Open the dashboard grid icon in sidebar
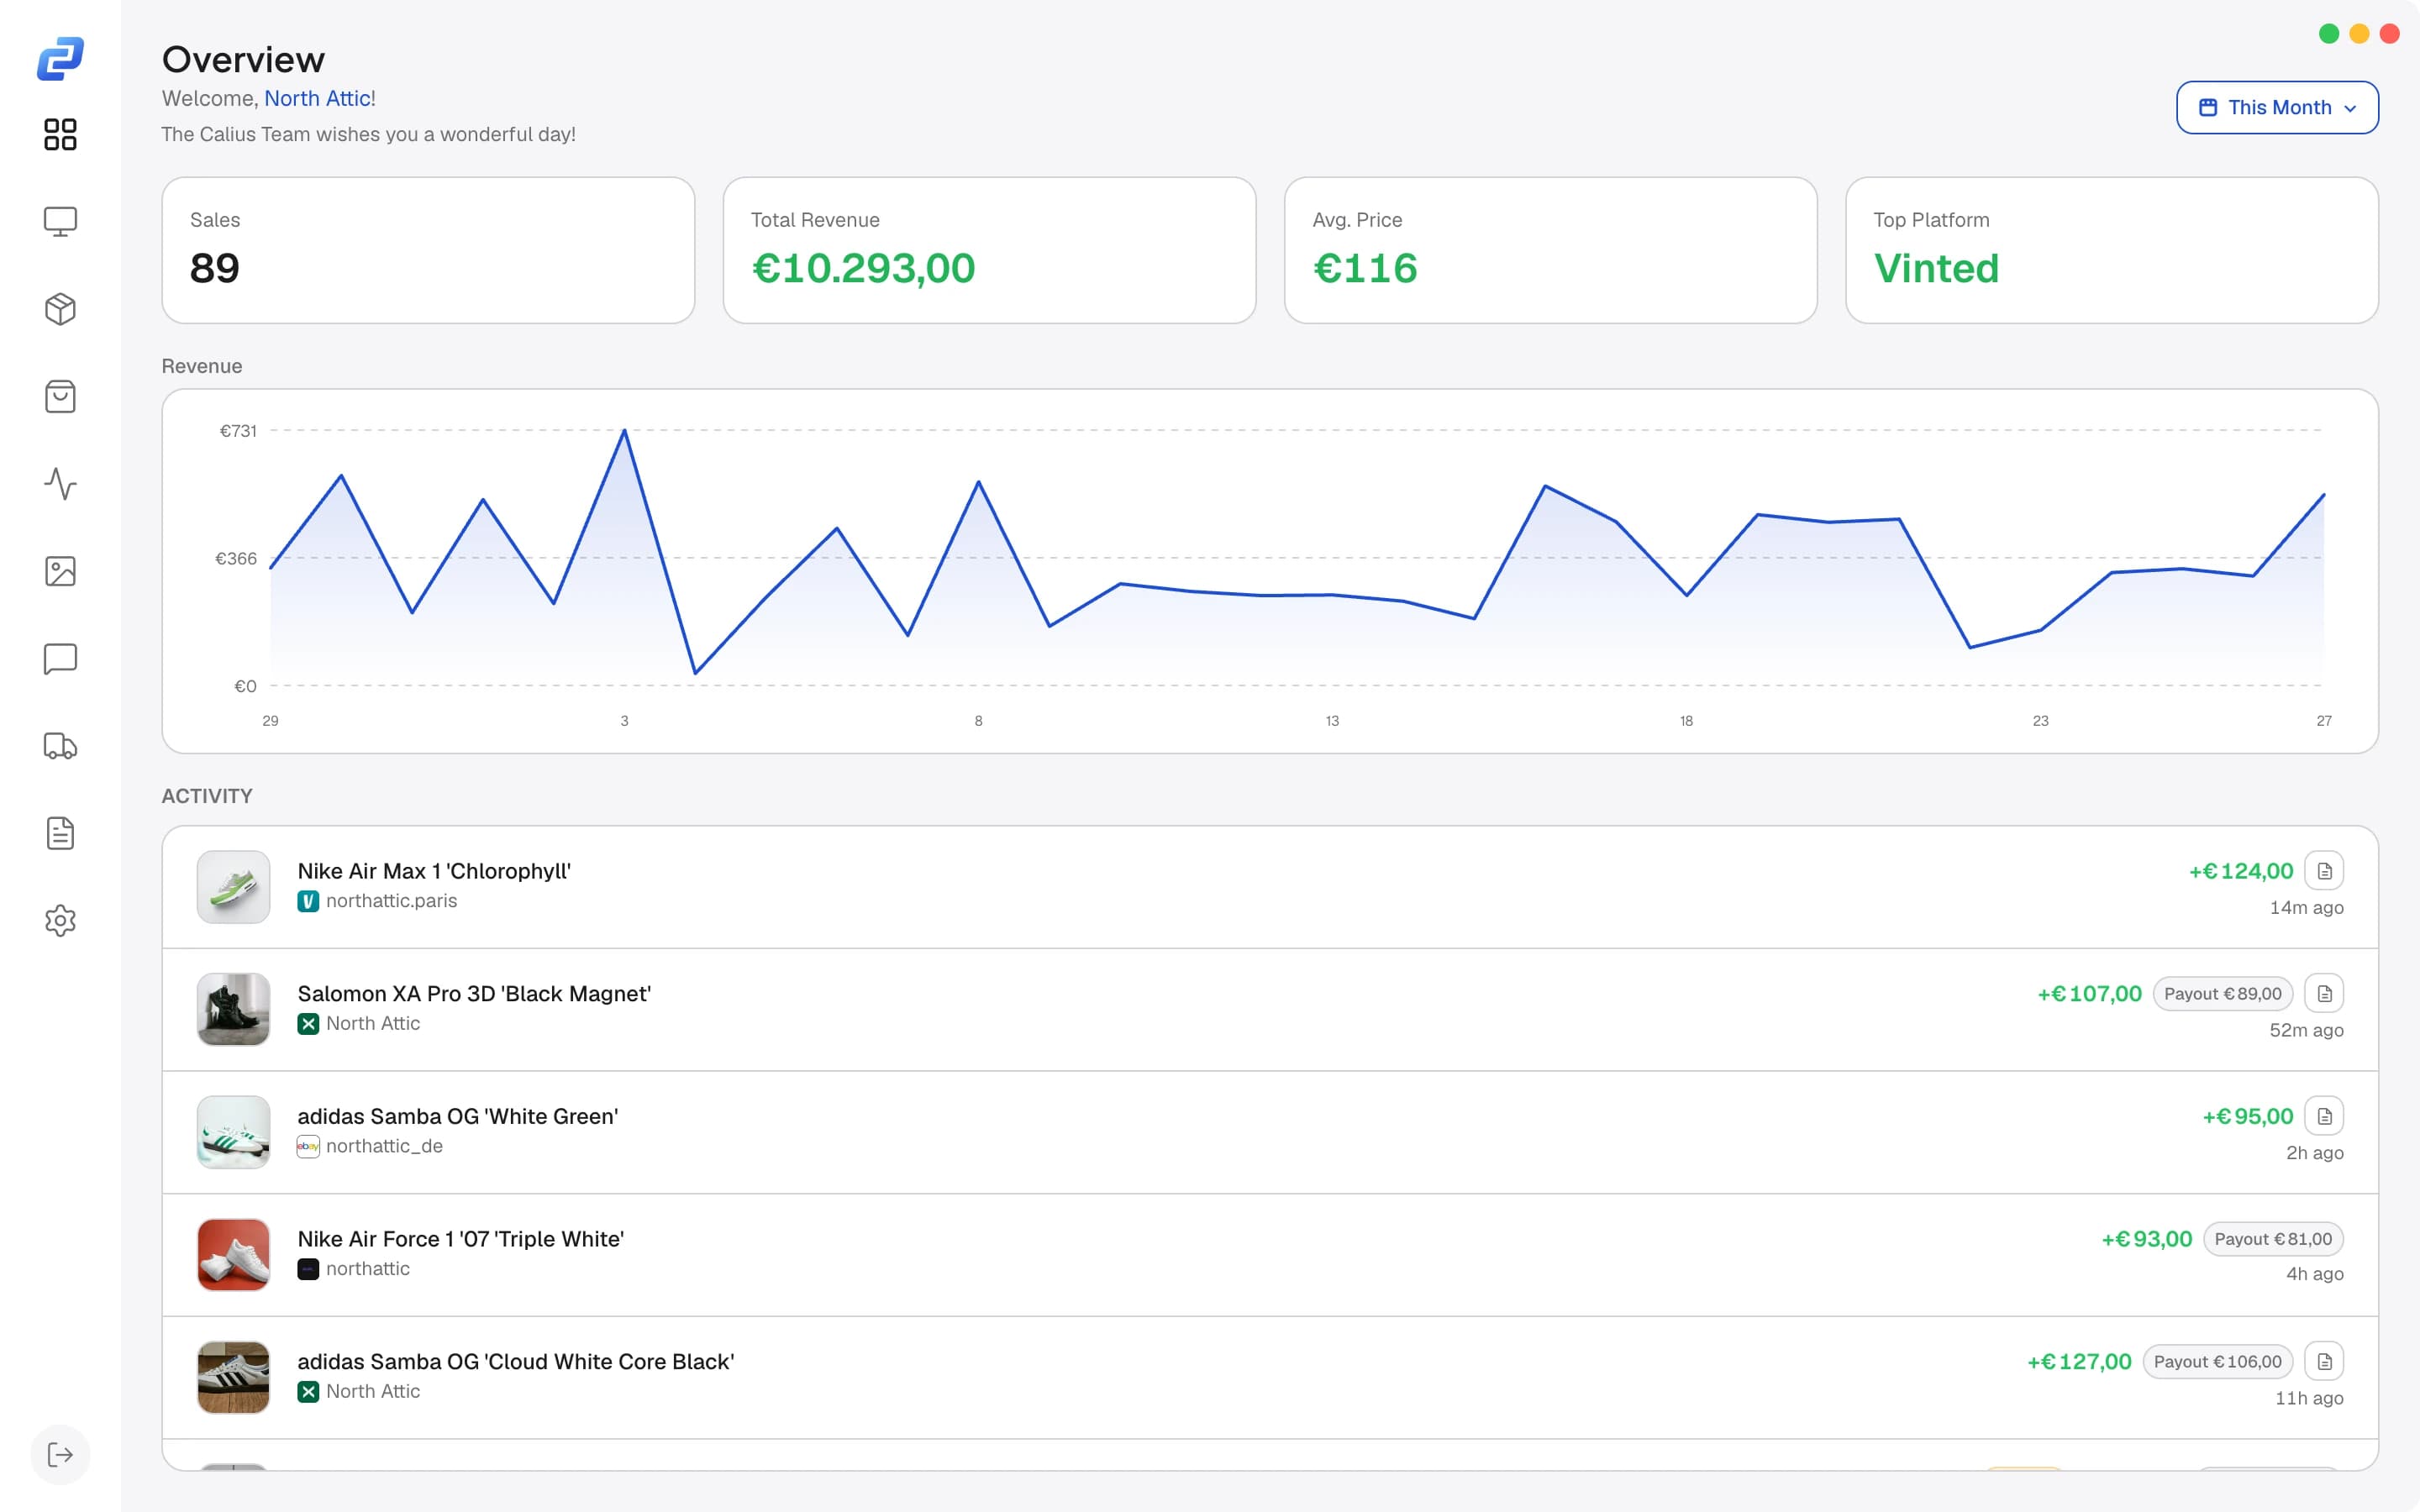The width and height of the screenshot is (2420, 1512). [x=60, y=134]
